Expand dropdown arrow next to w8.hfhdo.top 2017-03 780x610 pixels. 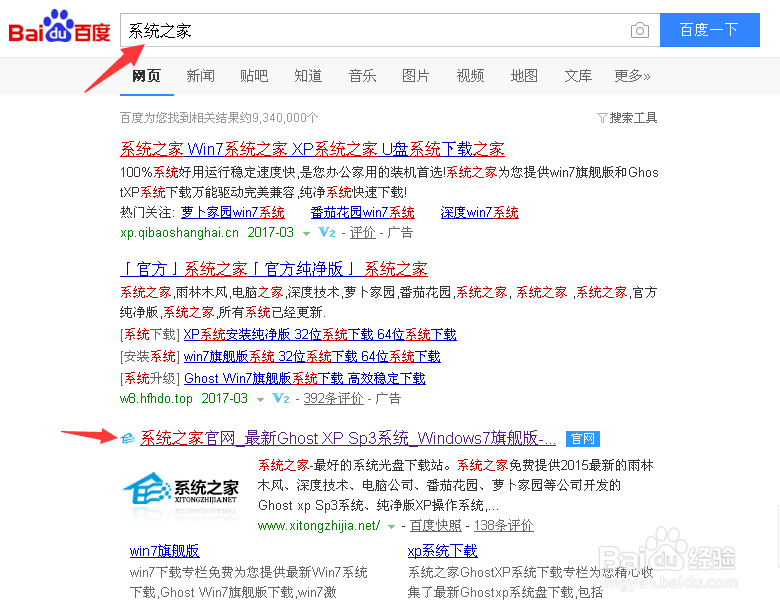click(x=260, y=400)
